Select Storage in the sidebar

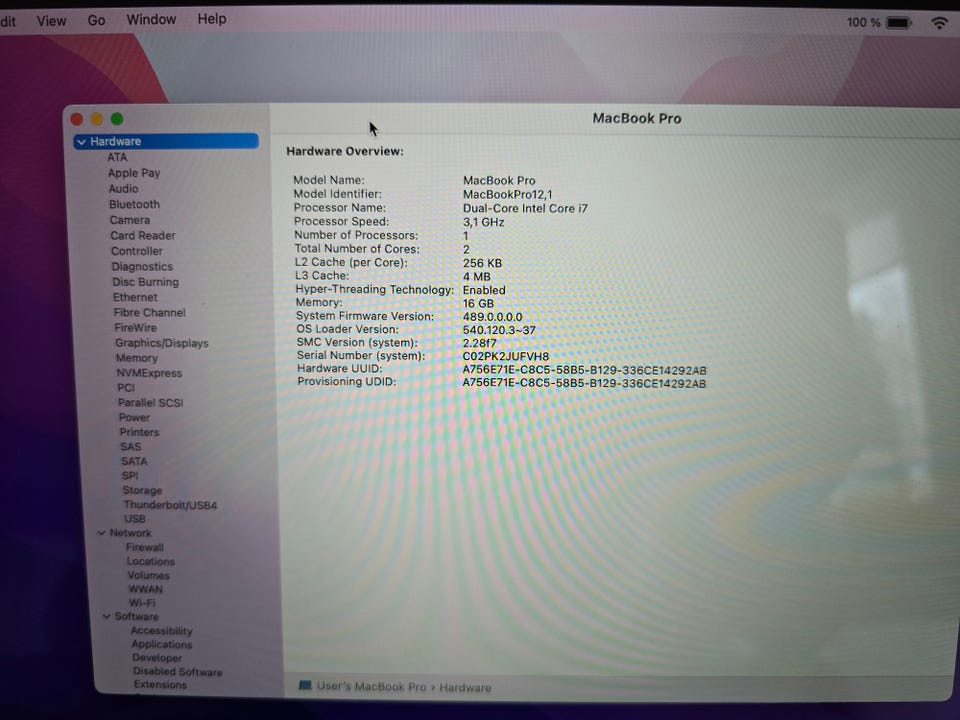(x=143, y=490)
